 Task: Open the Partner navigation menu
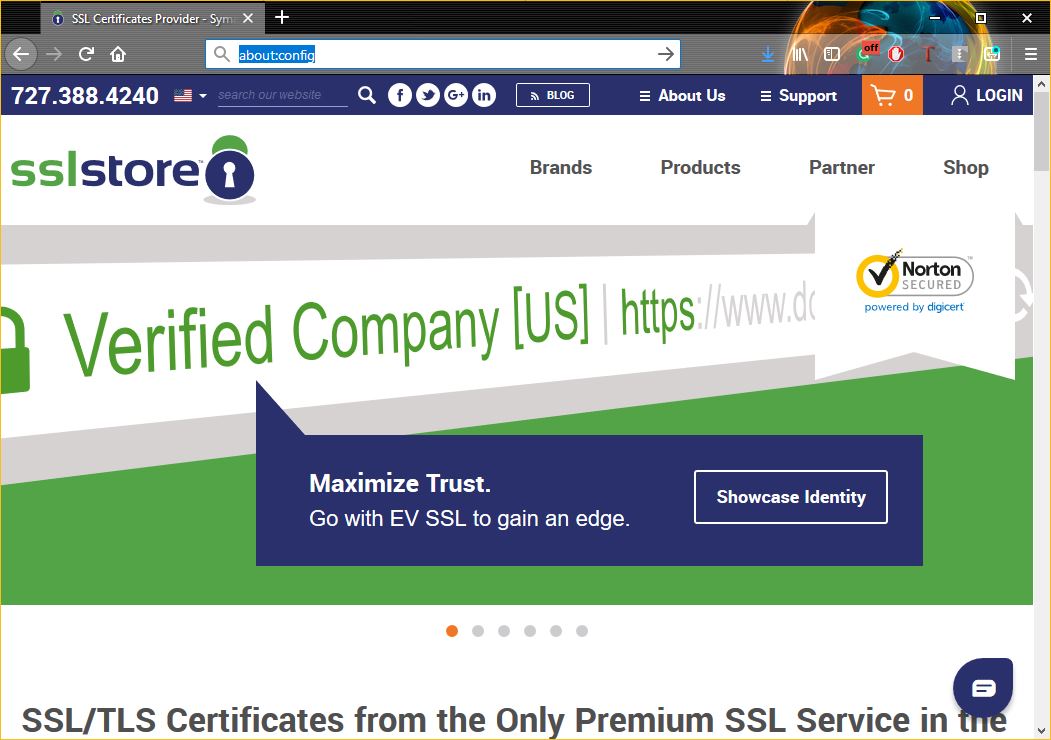[x=842, y=168]
